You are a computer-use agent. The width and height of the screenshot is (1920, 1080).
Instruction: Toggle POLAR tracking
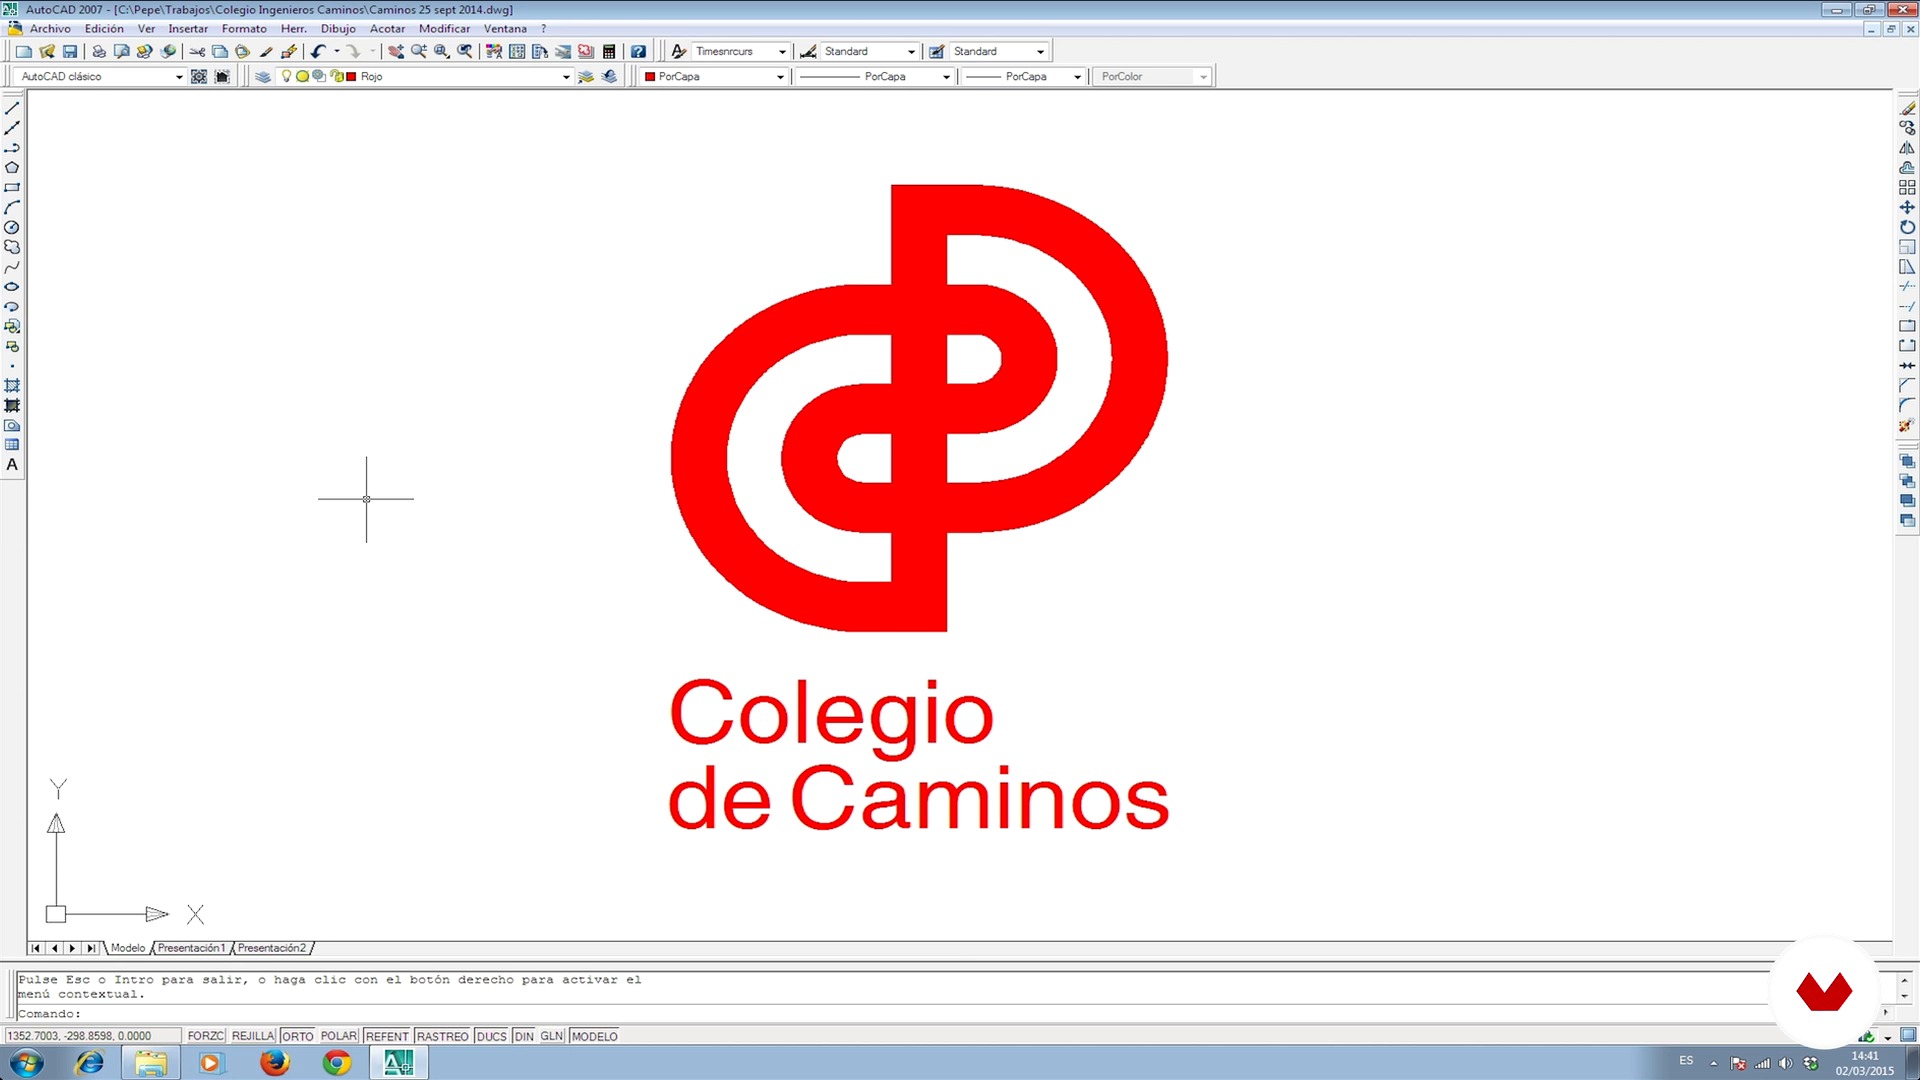coord(339,1036)
